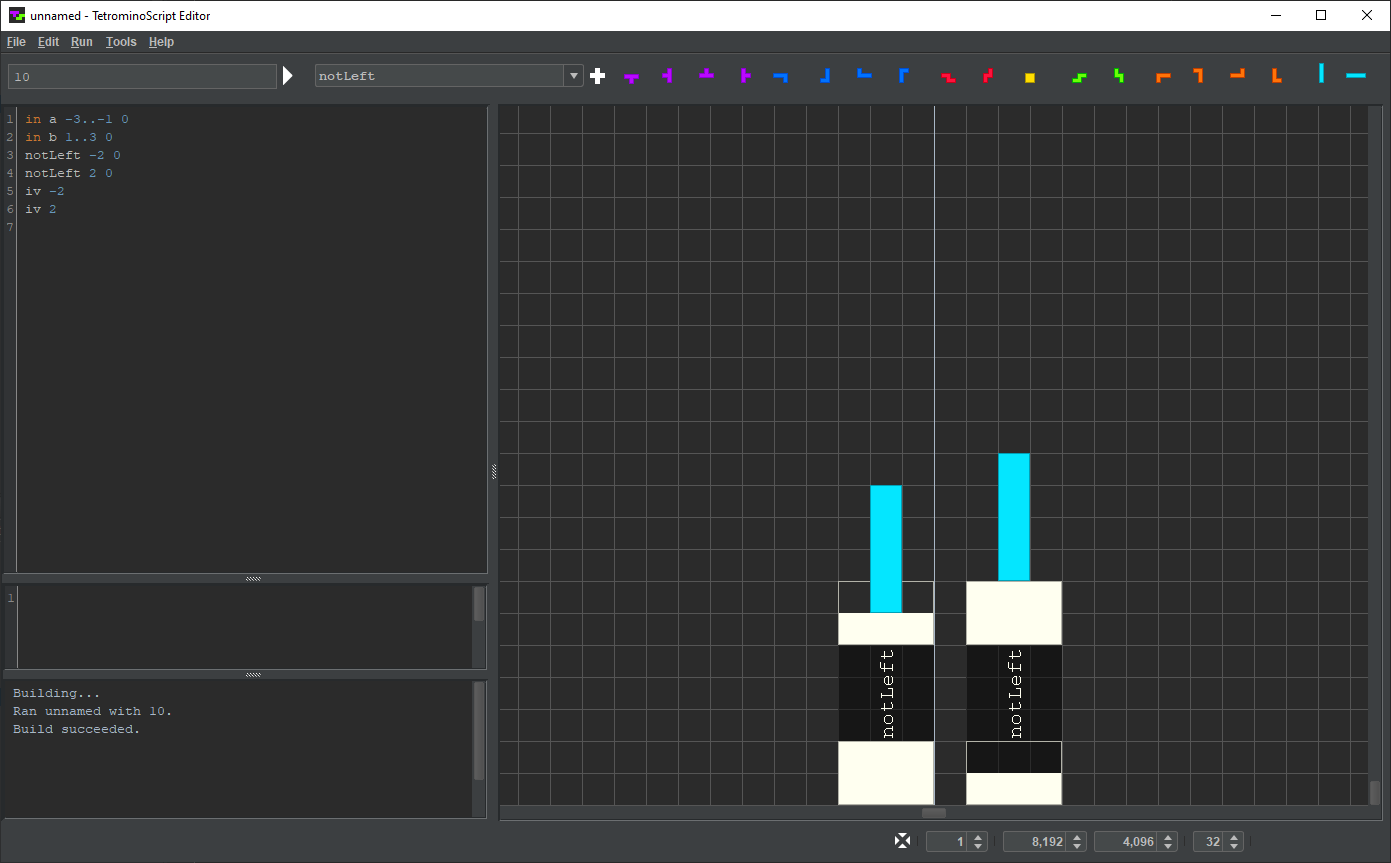This screenshot has width=1391, height=863.
Task: Decrease the 4,096 spinner value
Action: point(1168,846)
